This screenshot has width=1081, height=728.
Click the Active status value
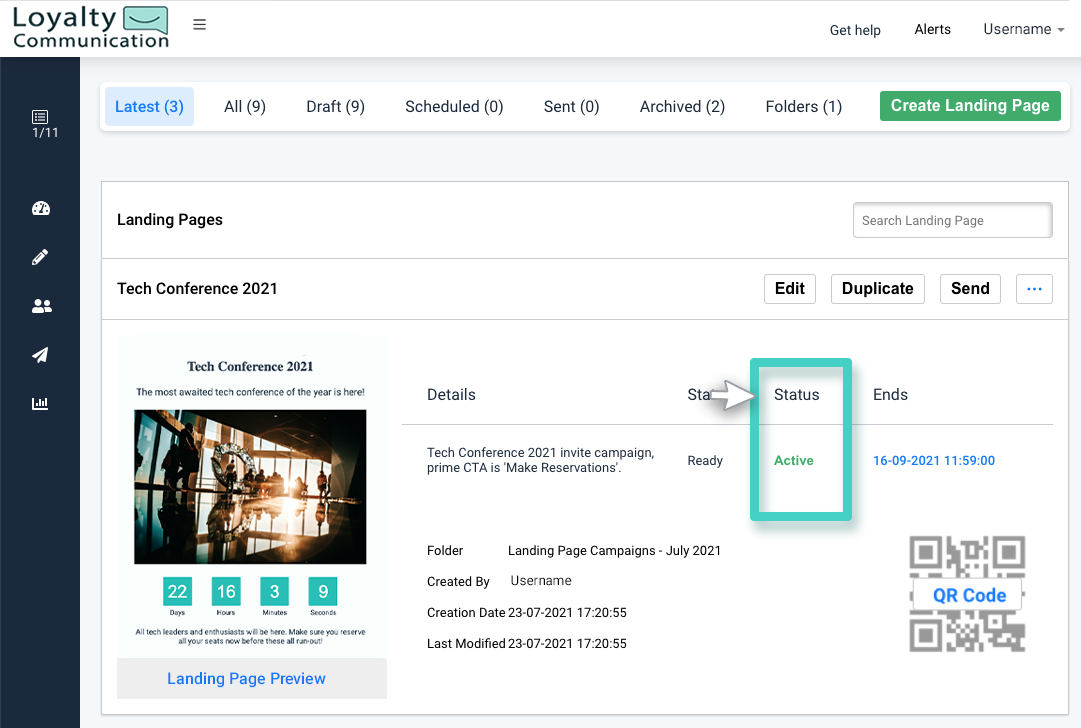[x=794, y=461]
